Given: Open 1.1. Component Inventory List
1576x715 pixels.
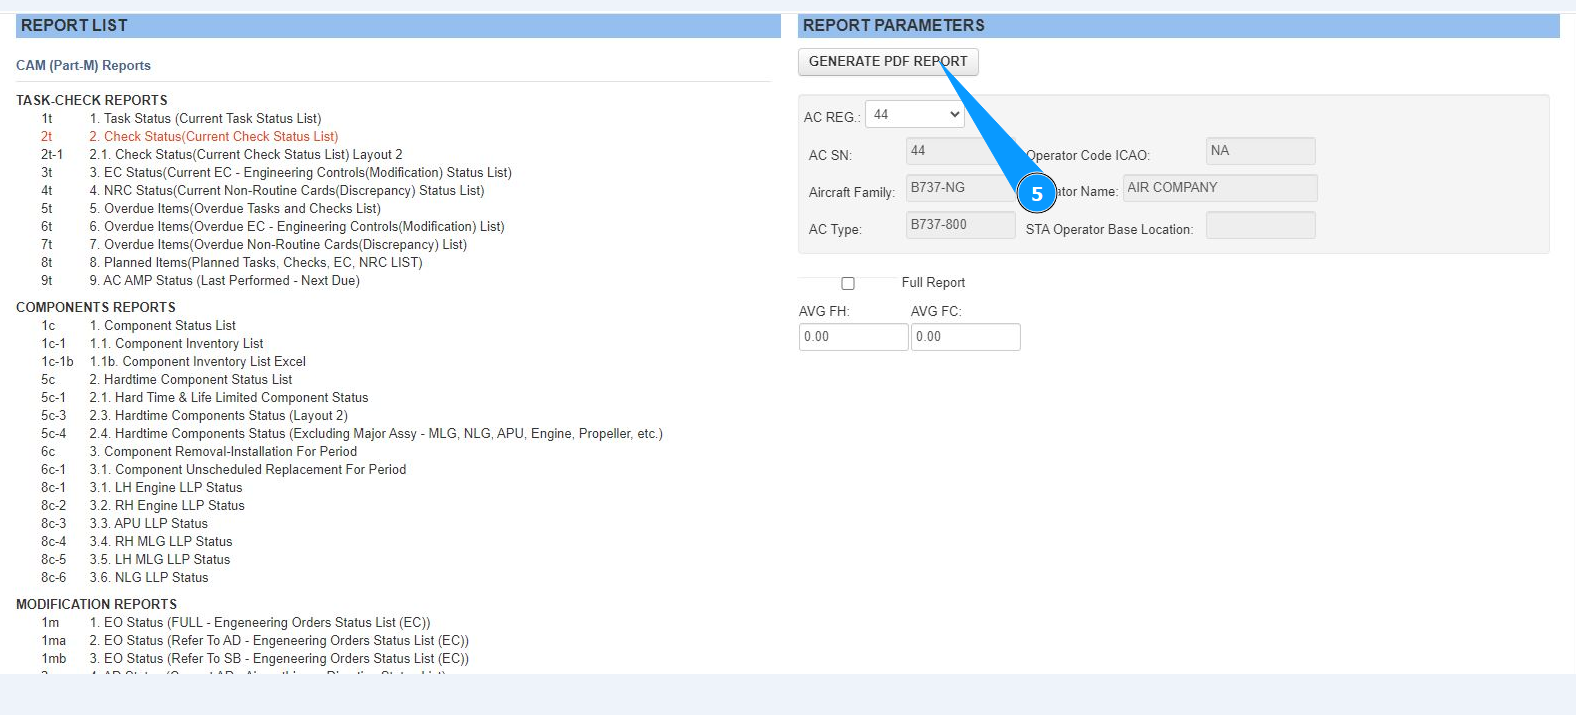Looking at the screenshot, I should (x=176, y=344).
